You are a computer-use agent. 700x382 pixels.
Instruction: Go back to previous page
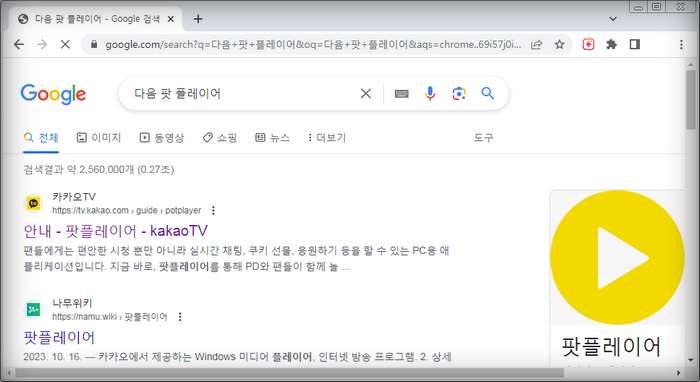coord(19,44)
